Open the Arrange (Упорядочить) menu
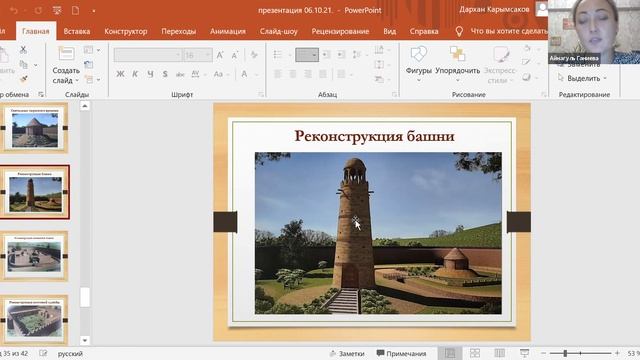 click(x=458, y=63)
